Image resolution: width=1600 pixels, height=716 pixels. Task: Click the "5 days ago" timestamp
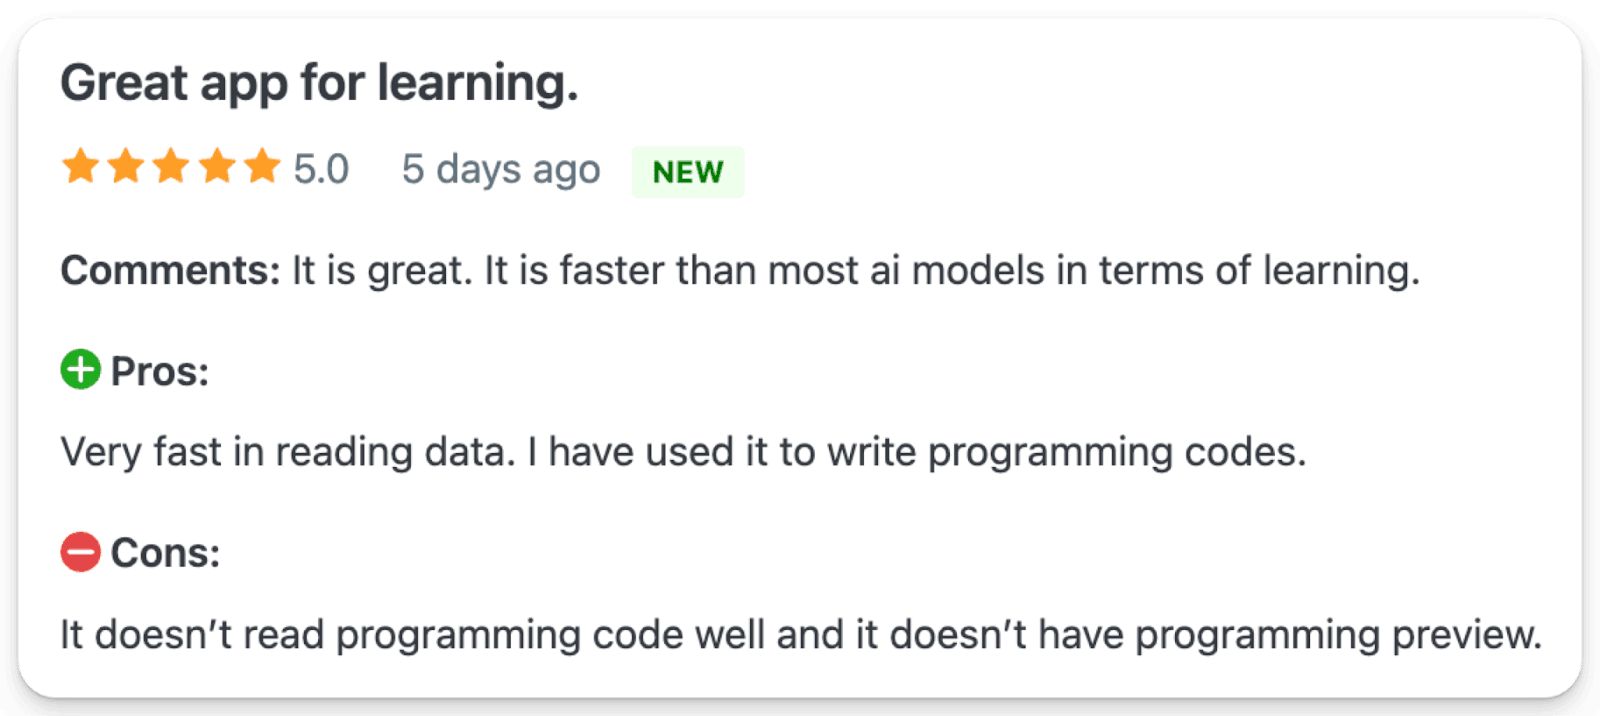click(501, 169)
